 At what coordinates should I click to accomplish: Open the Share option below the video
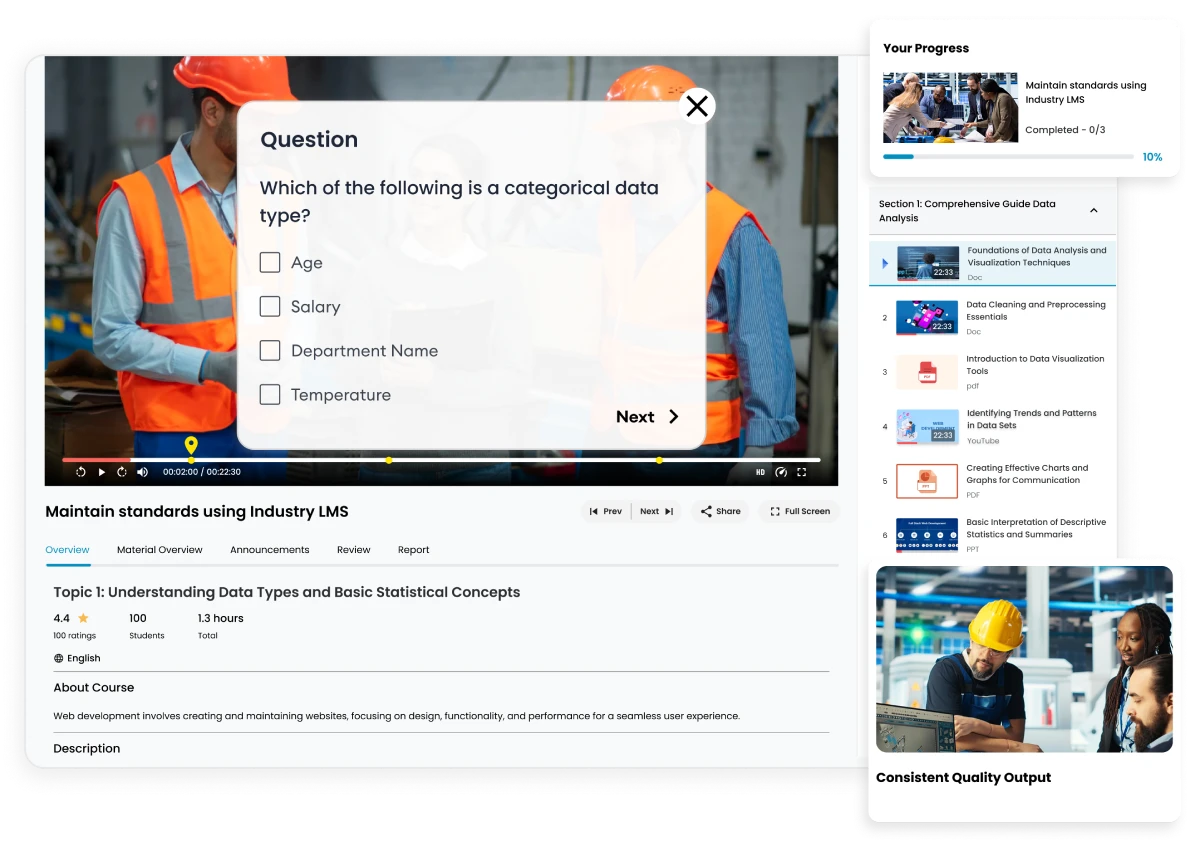(x=720, y=511)
